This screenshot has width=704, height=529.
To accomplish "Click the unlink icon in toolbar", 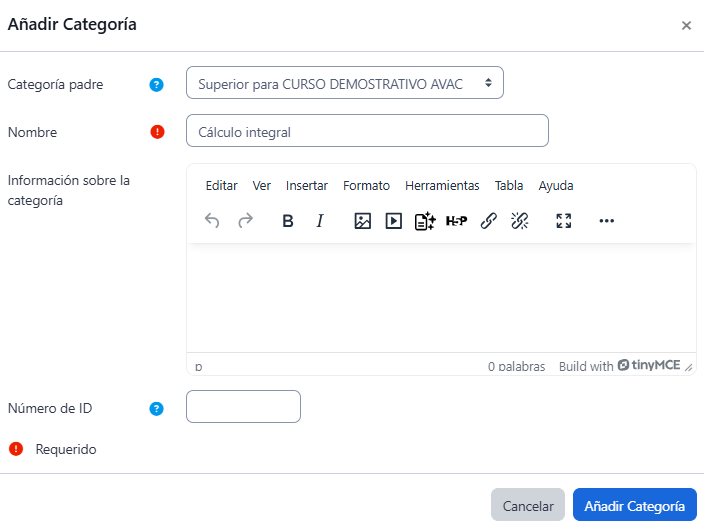I will coord(519,221).
